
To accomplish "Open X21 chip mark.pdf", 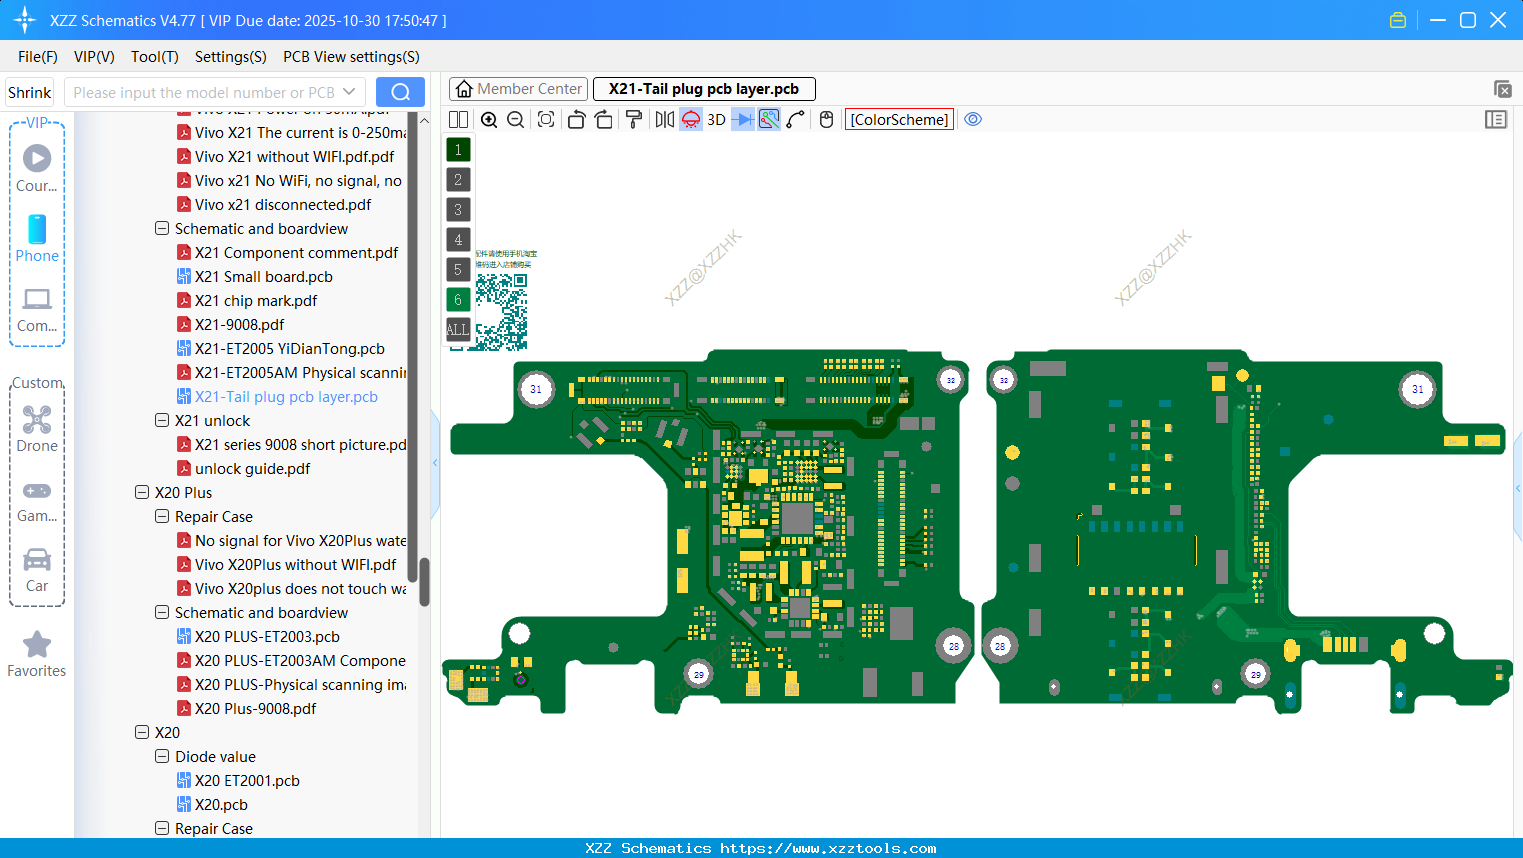I will [x=256, y=301].
